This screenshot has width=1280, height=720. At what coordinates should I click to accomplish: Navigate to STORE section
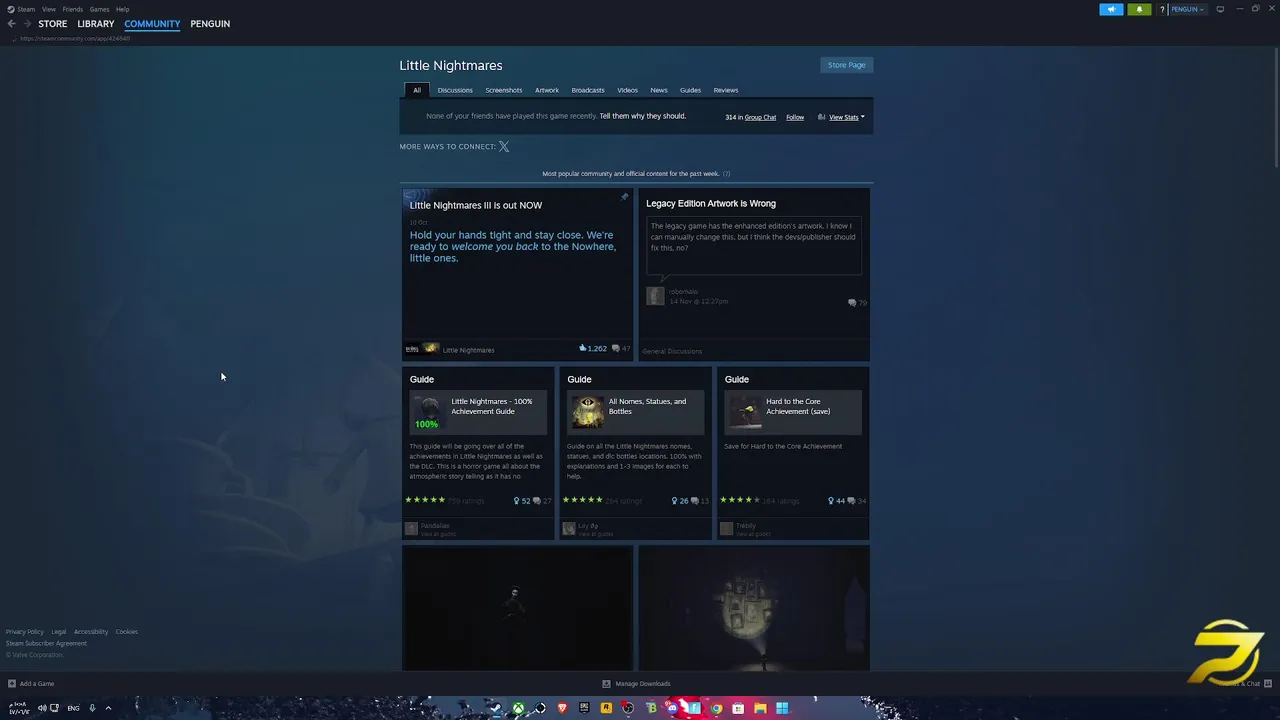pyautogui.click(x=53, y=24)
